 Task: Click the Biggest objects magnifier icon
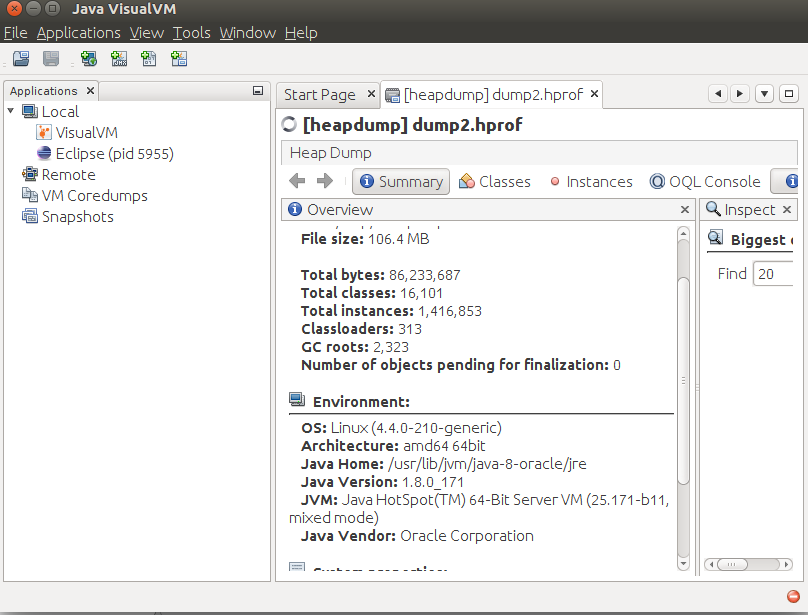pos(715,238)
